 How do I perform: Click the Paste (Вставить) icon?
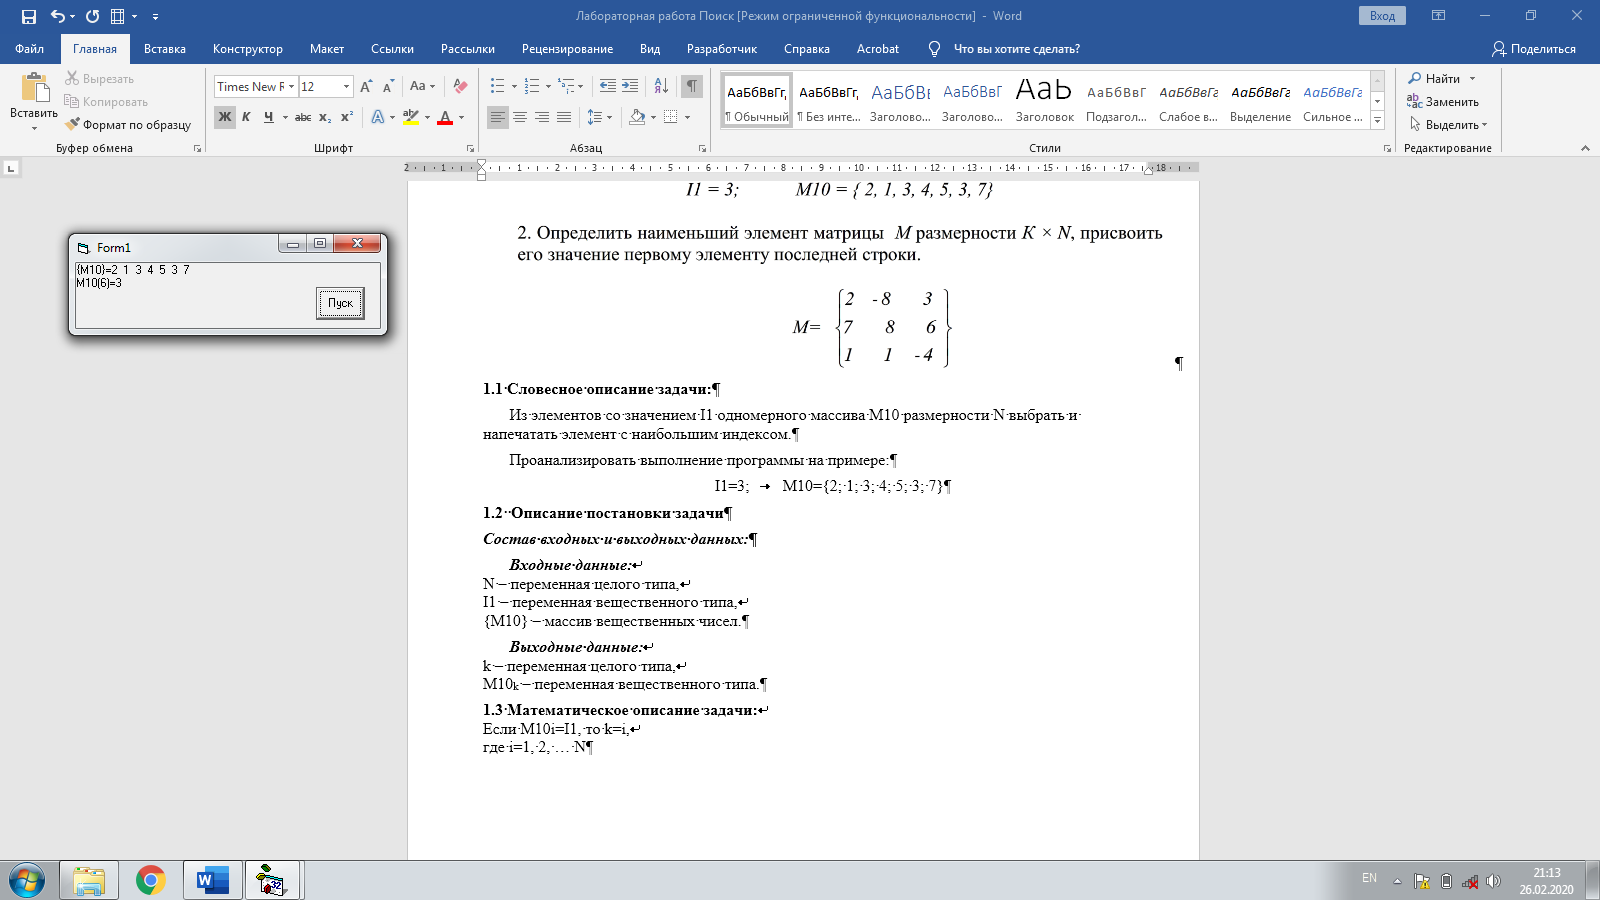(x=34, y=89)
